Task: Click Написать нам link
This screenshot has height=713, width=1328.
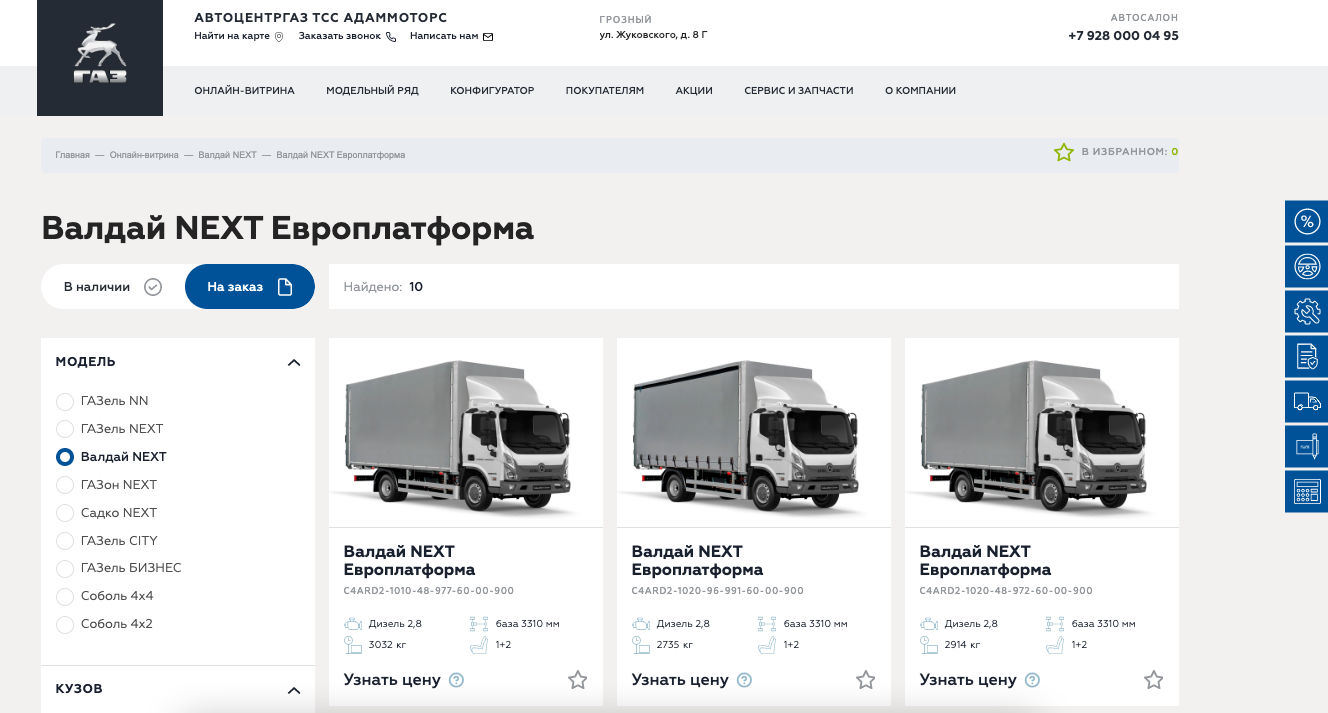Action: (x=444, y=37)
